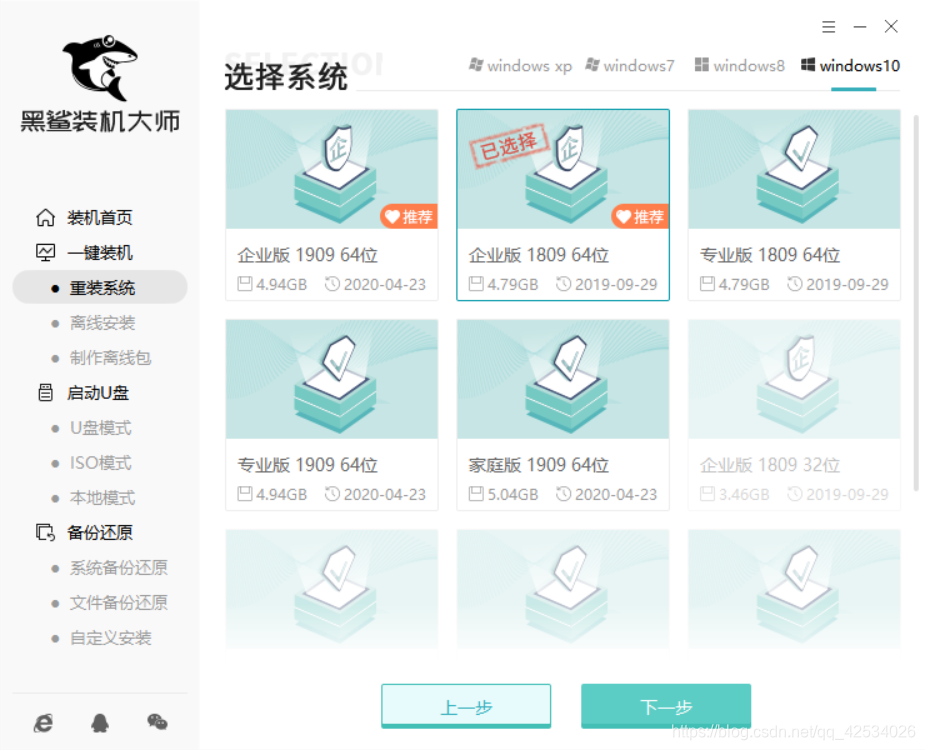Click the shark logo image

100,68
